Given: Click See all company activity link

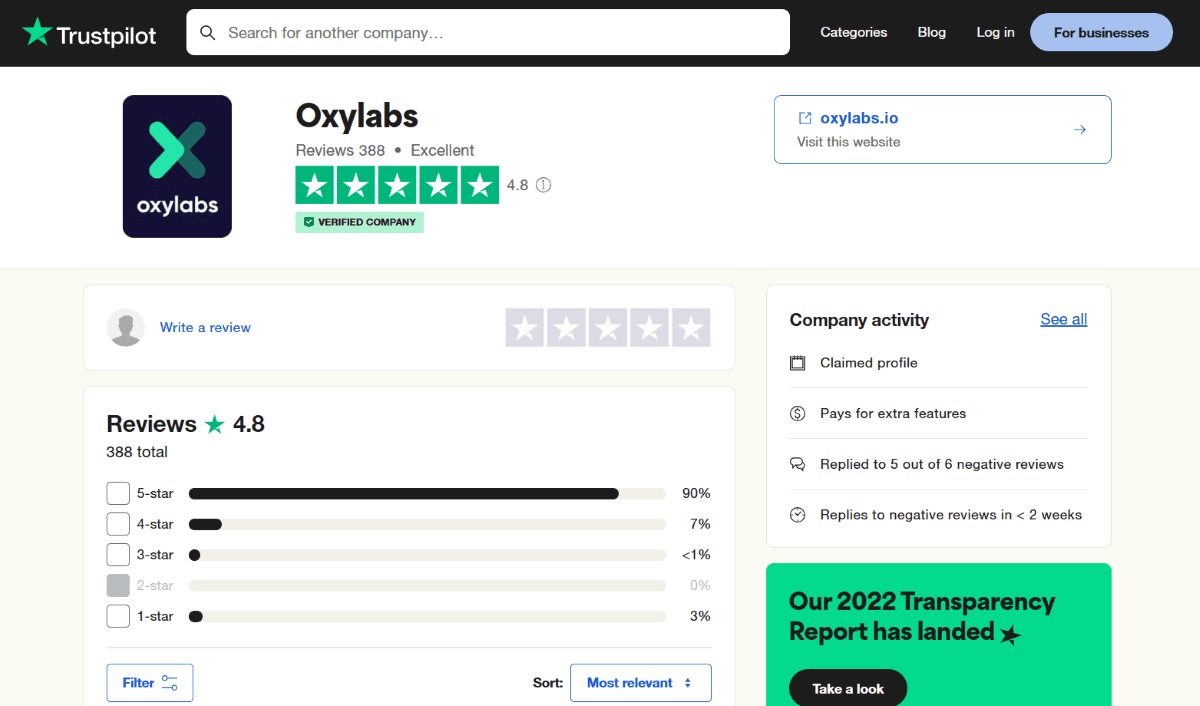Looking at the screenshot, I should point(1064,320).
